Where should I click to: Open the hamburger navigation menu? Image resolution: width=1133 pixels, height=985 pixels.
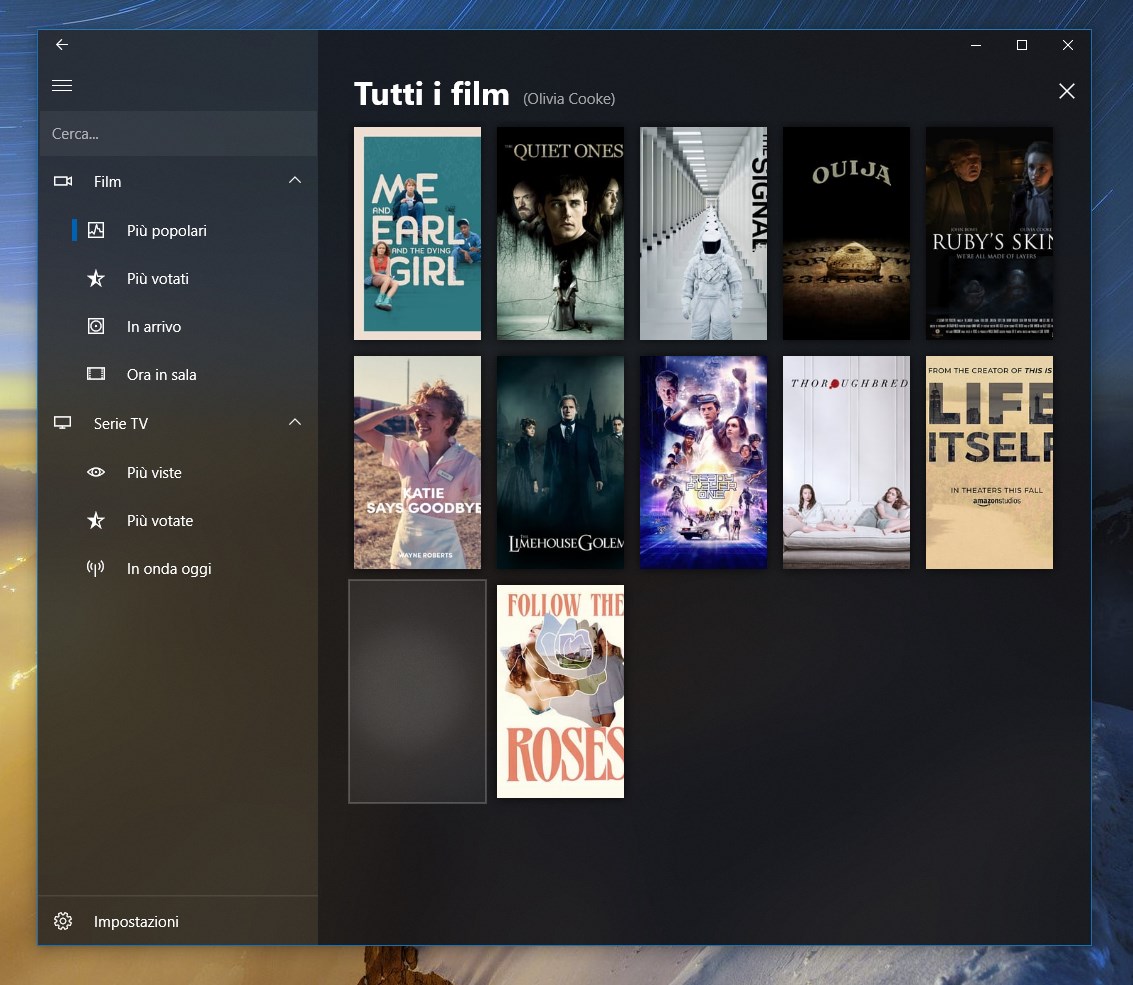62,85
